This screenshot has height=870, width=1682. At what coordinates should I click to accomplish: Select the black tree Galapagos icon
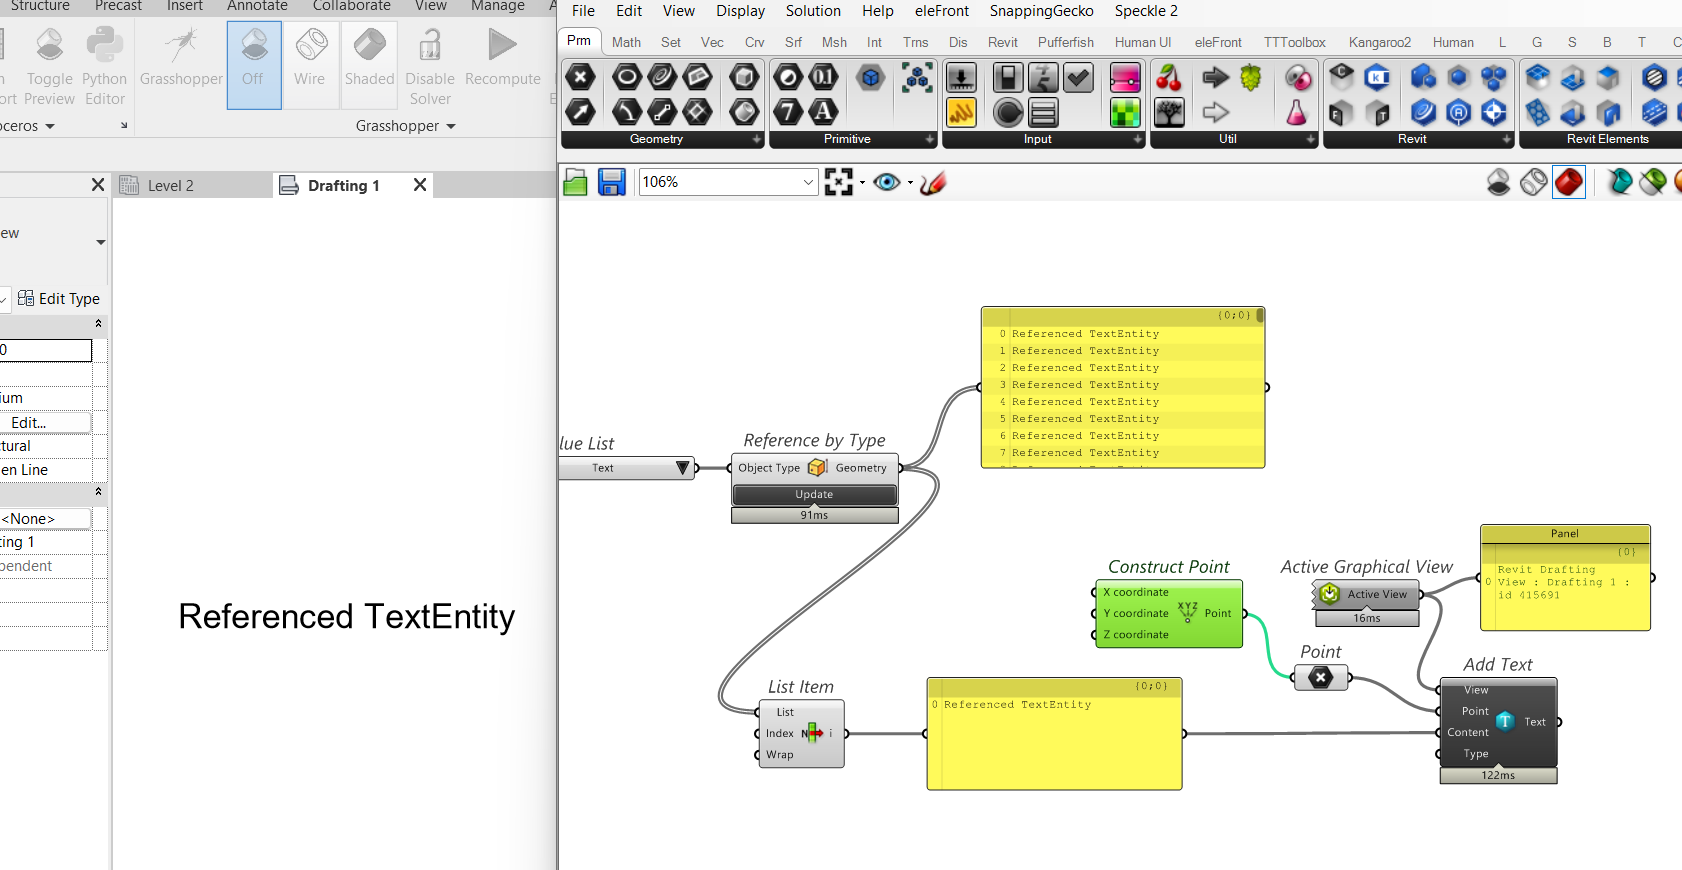point(1169,112)
